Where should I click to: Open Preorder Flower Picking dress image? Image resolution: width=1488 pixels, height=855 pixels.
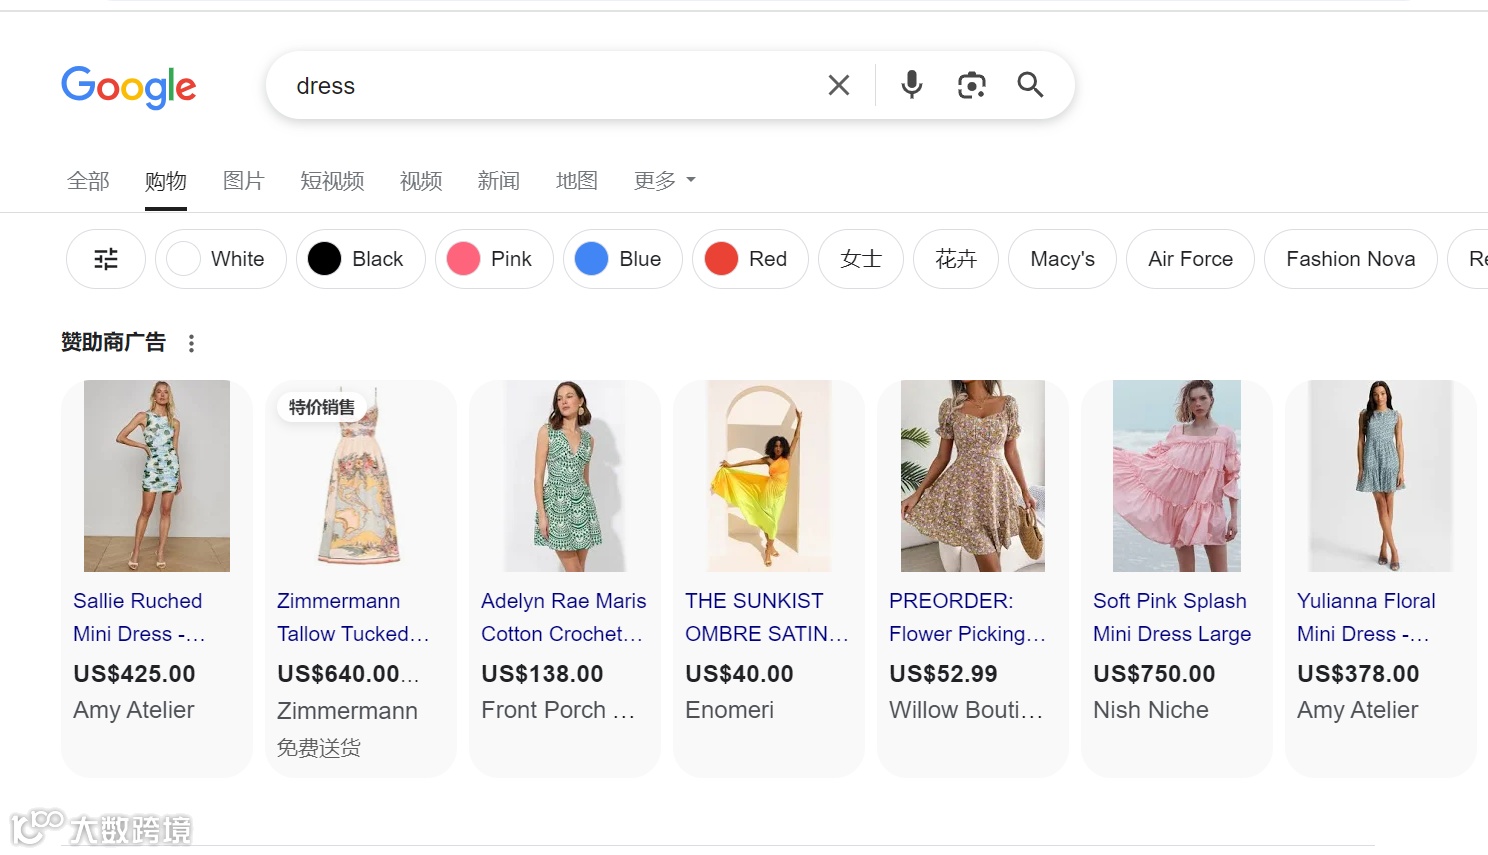point(973,476)
